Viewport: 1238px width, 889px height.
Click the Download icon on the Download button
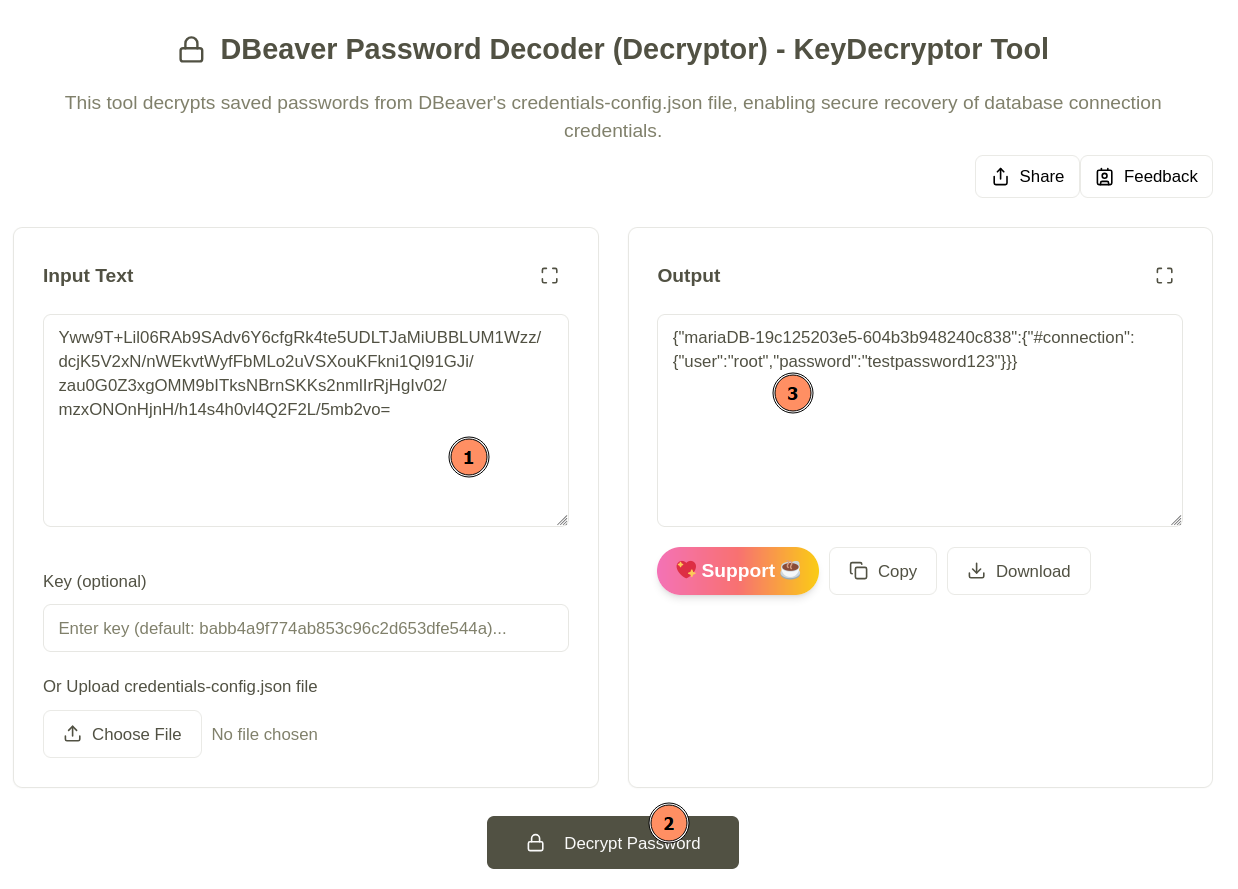click(x=974, y=570)
